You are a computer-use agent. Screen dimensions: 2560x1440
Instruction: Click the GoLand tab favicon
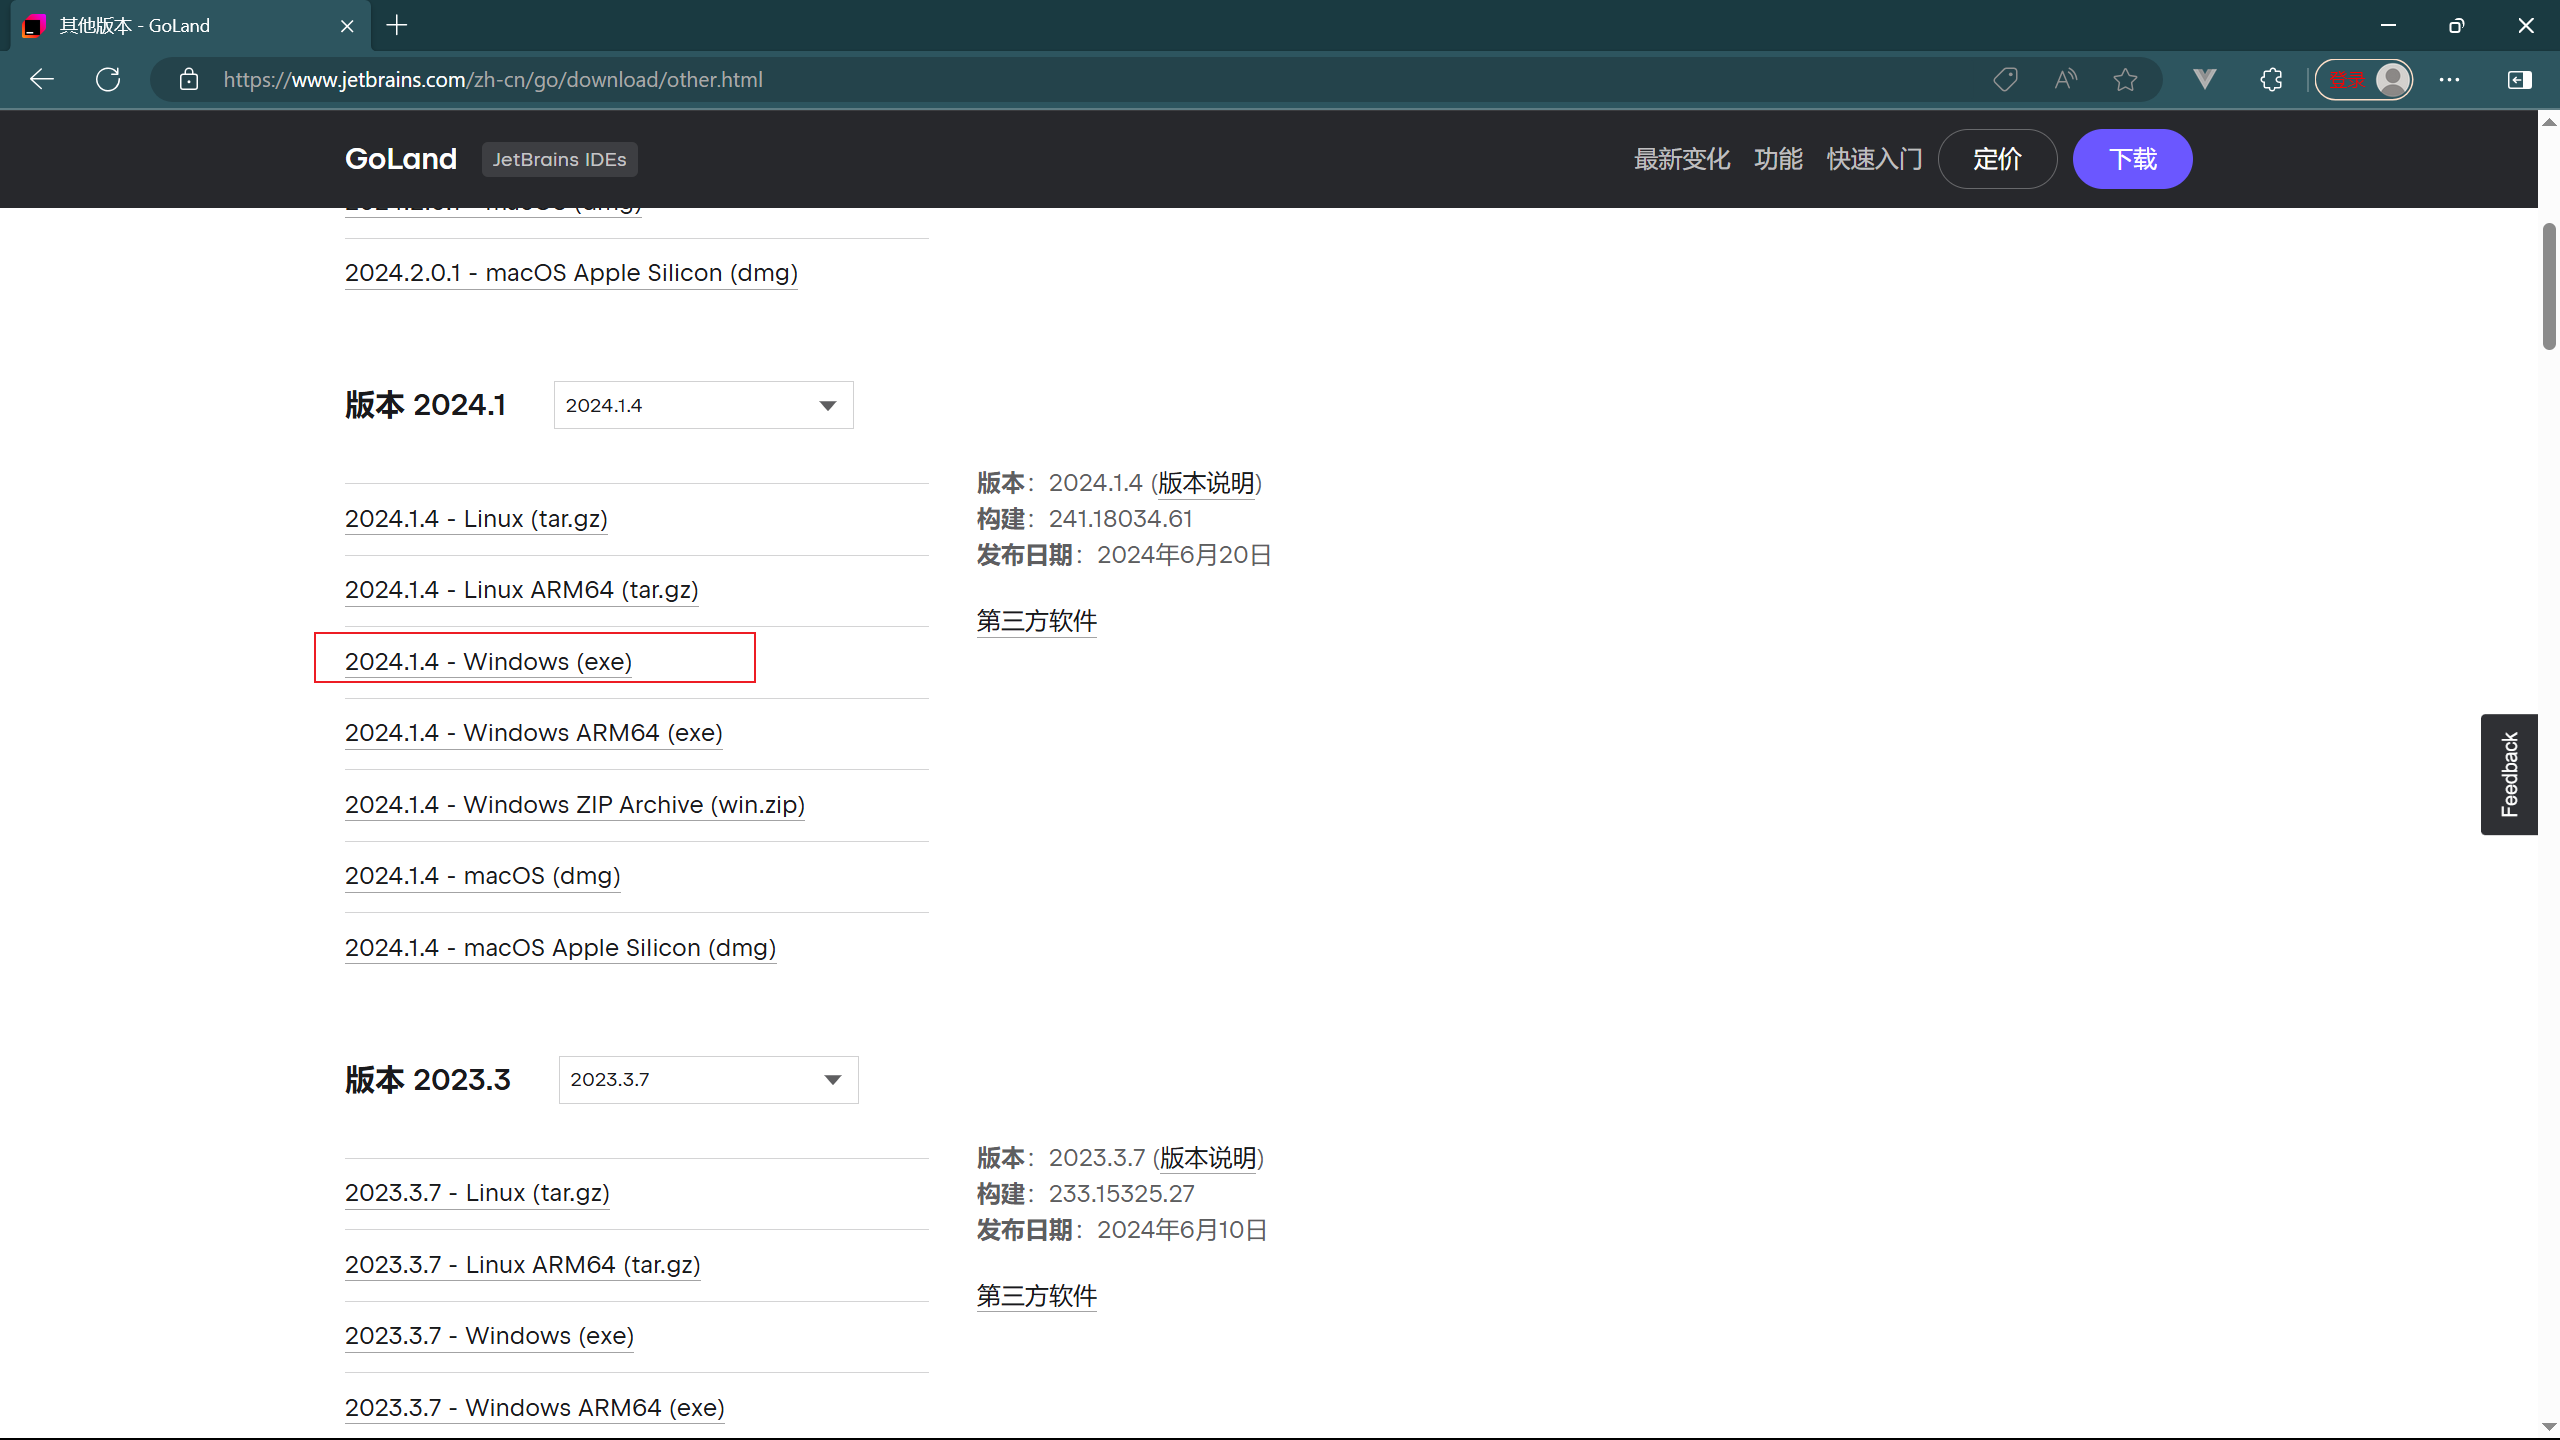(x=33, y=26)
